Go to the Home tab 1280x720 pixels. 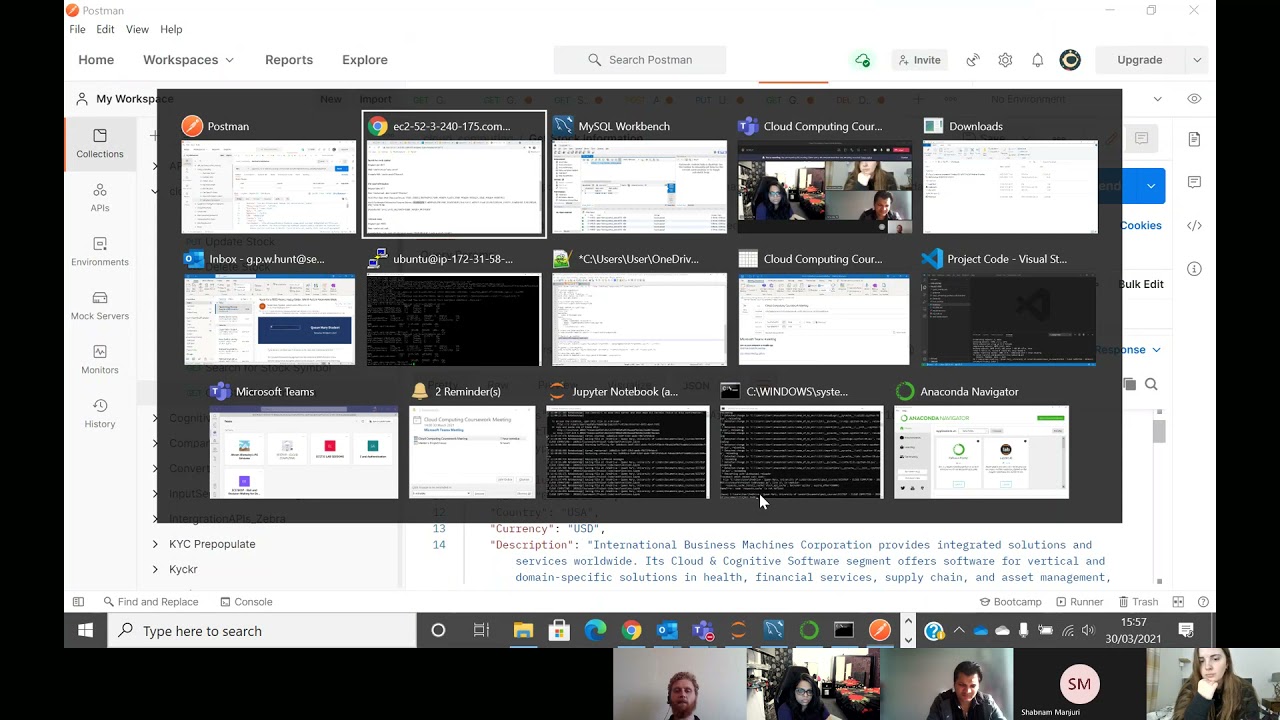[96, 60]
